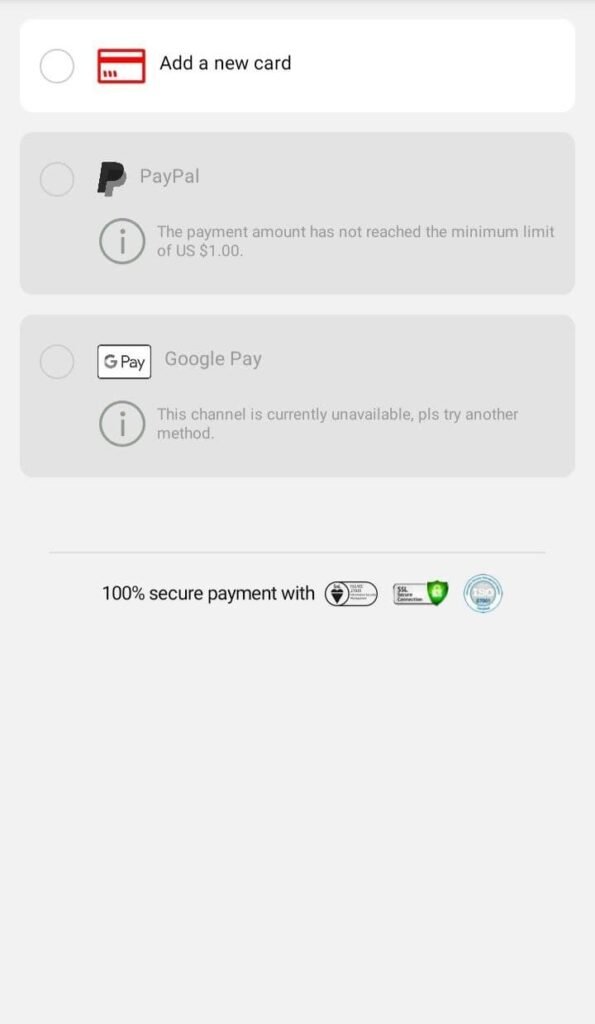Click the red credit card icon

coord(121,66)
